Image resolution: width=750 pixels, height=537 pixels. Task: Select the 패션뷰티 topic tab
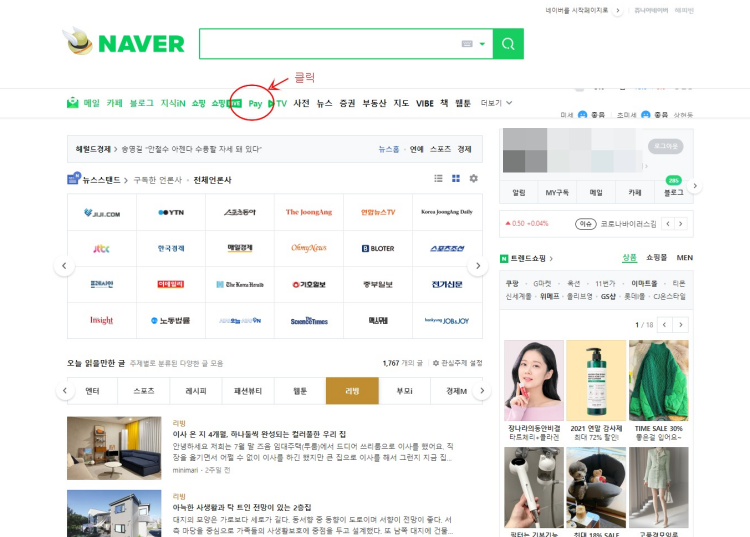(x=248, y=391)
